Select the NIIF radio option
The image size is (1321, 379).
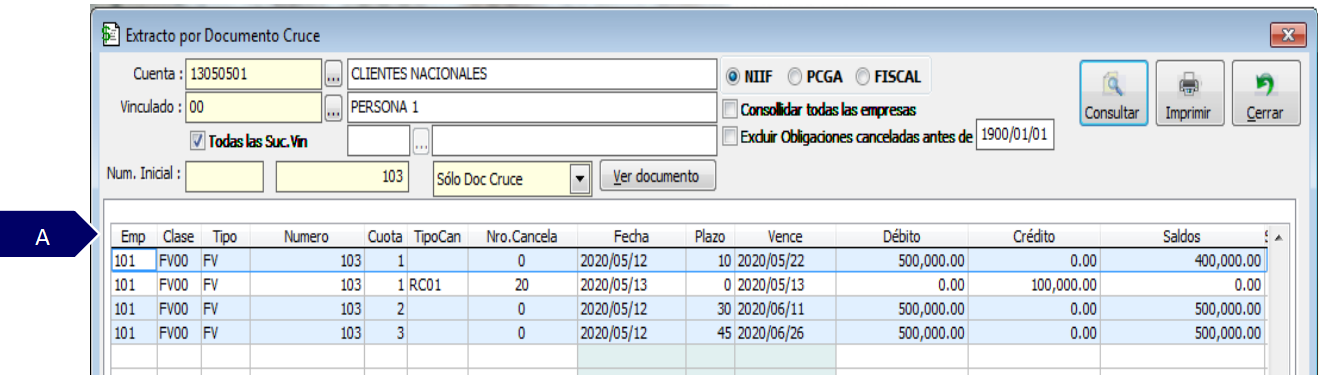[733, 77]
